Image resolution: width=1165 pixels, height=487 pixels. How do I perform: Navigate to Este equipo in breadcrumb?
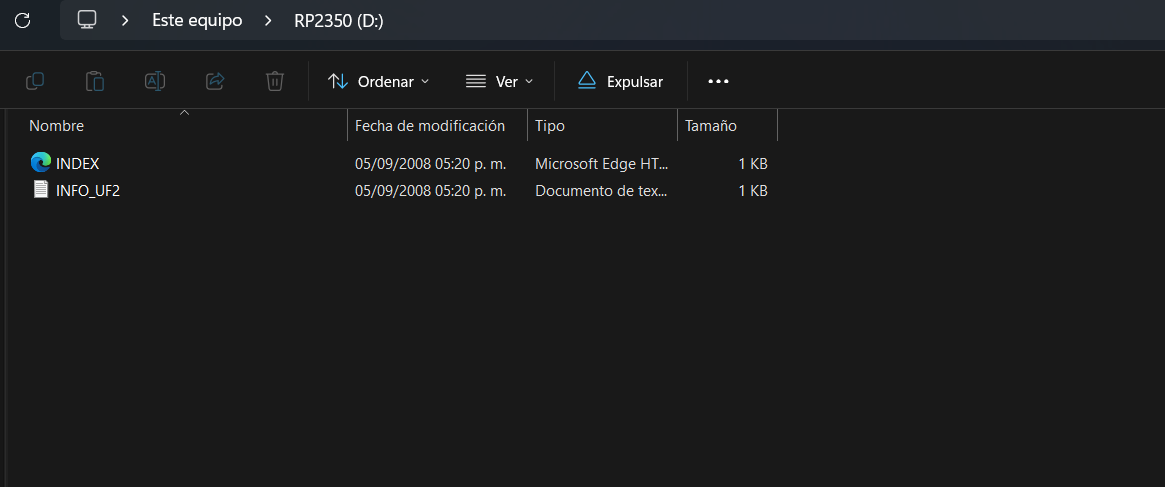click(197, 20)
